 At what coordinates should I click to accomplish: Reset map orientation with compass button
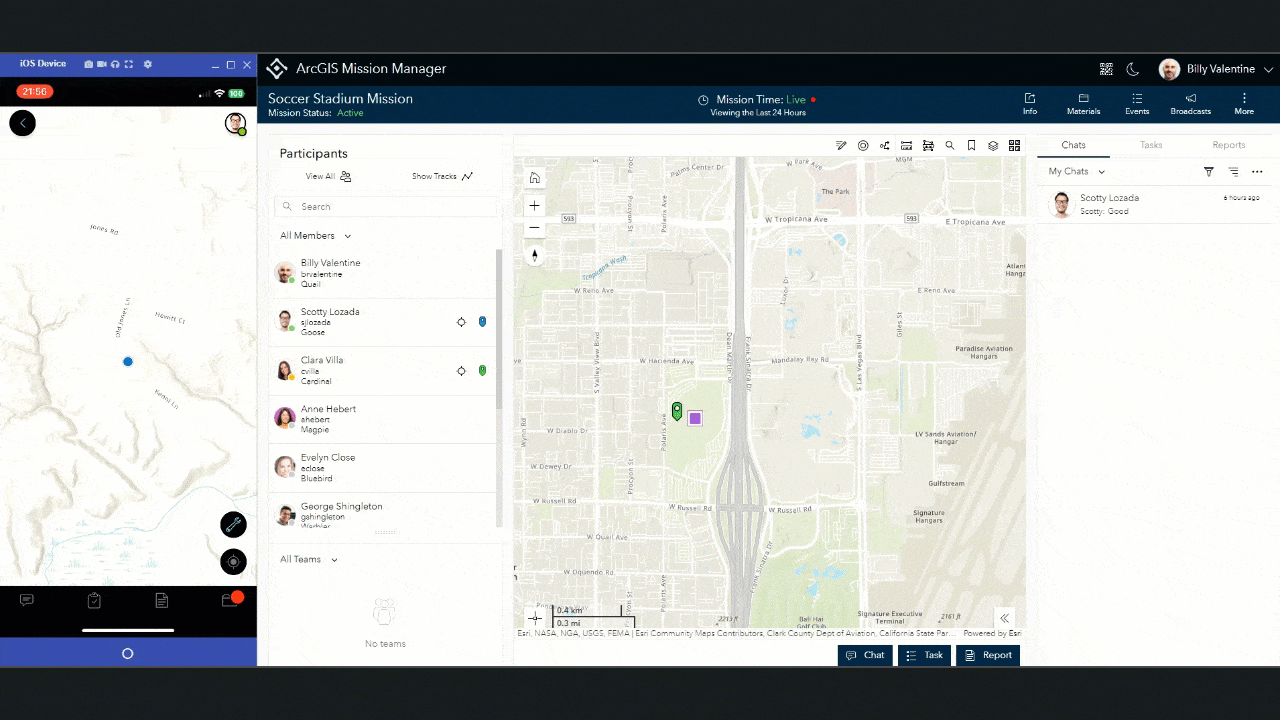pos(535,256)
